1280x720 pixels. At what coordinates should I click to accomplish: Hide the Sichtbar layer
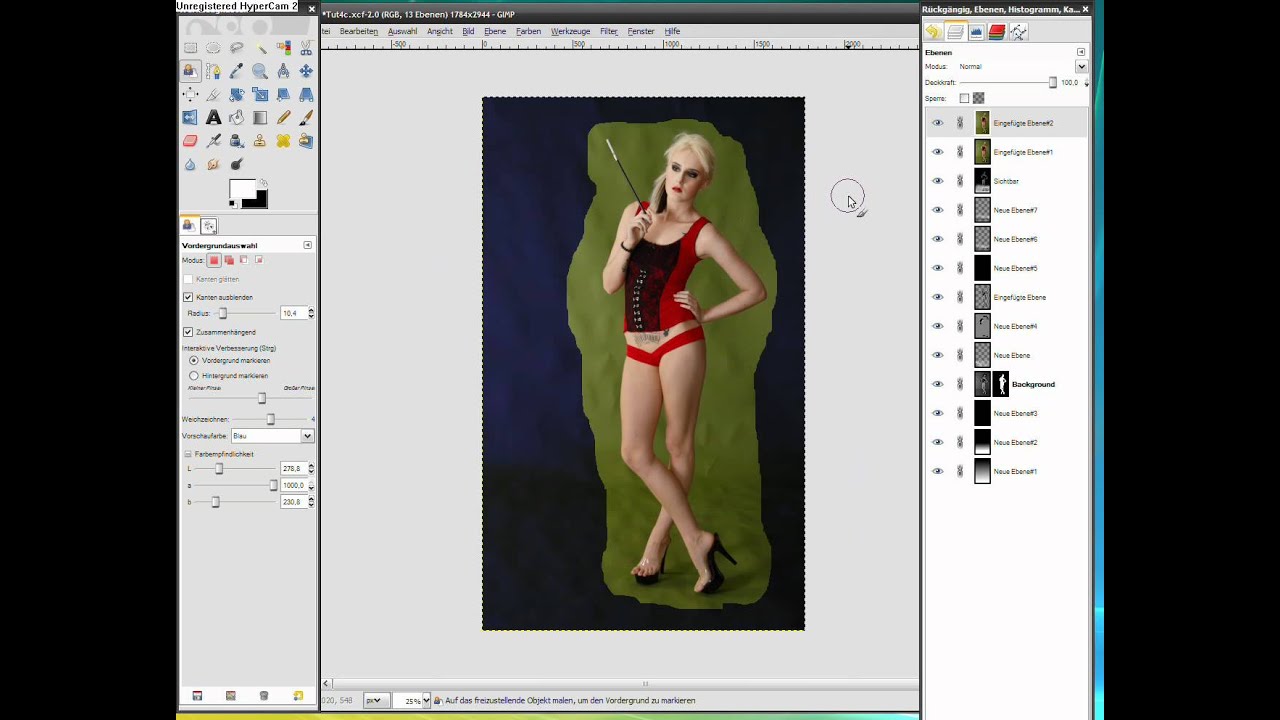[x=937, y=181]
